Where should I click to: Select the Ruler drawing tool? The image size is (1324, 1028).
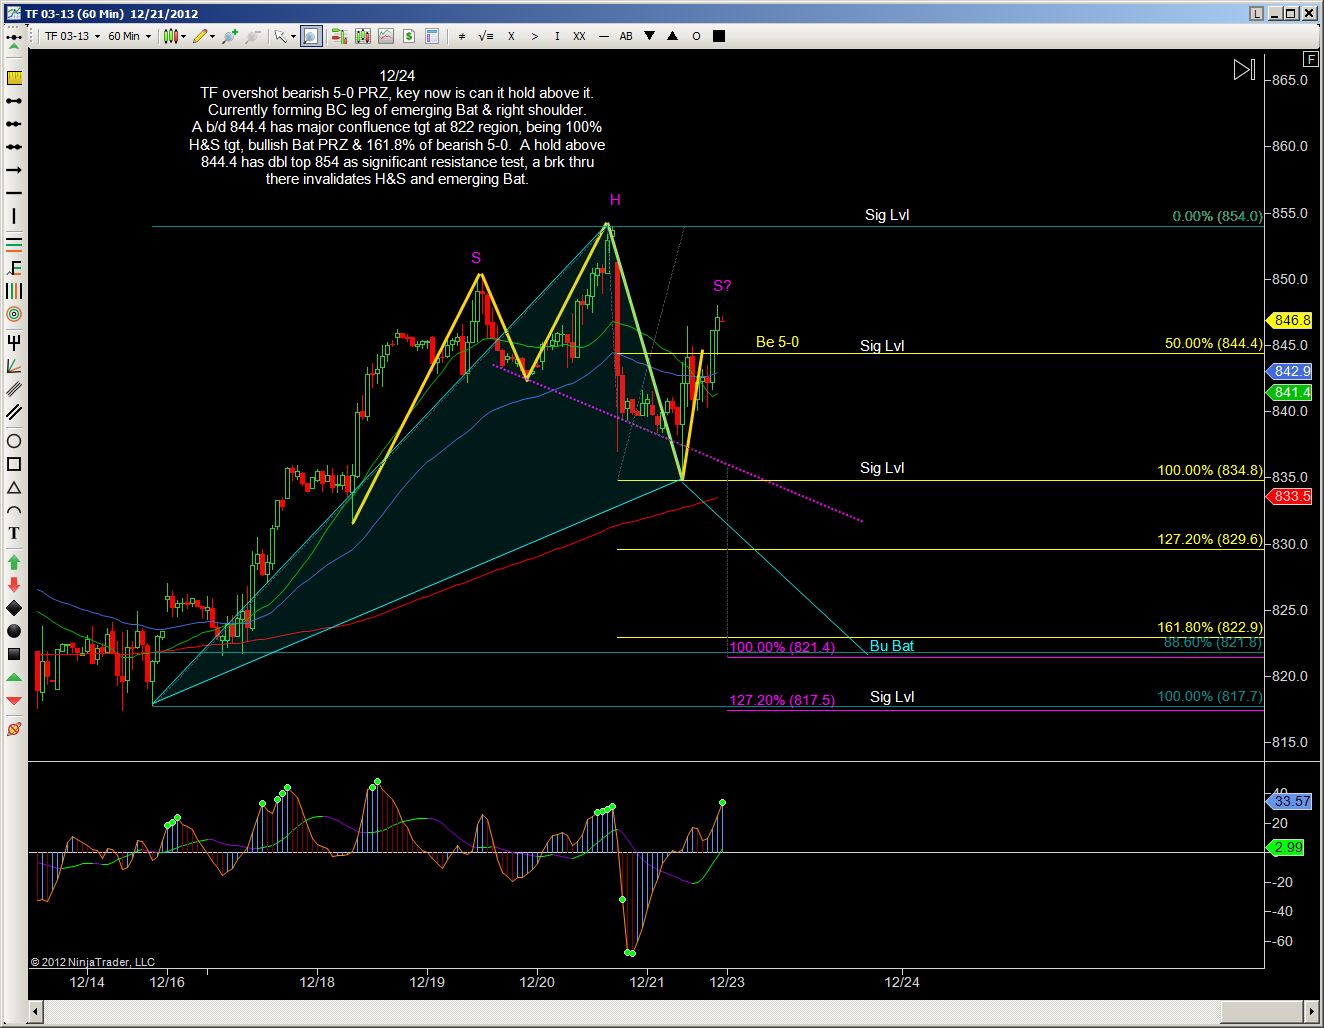14,78
